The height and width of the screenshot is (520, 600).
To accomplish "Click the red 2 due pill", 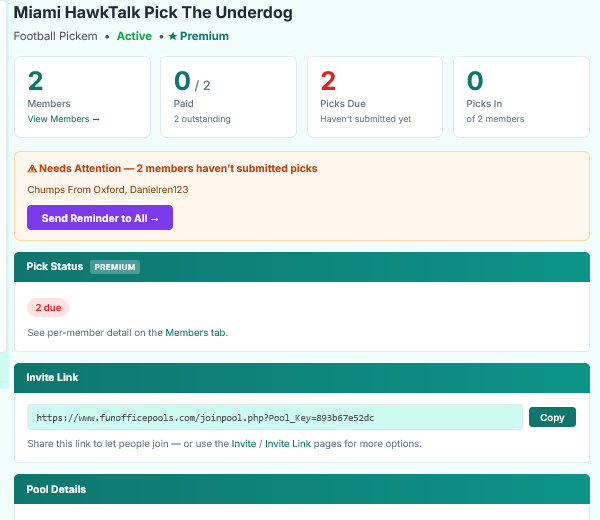I will [48, 308].
